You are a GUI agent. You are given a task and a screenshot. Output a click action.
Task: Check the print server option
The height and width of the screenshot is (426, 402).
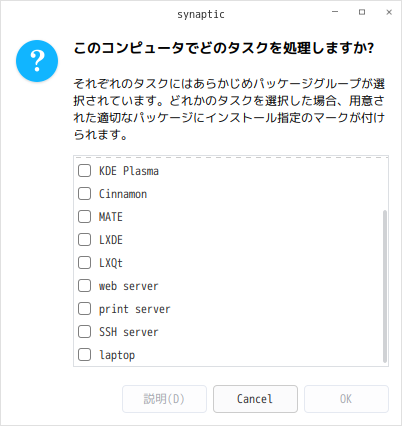pos(84,309)
